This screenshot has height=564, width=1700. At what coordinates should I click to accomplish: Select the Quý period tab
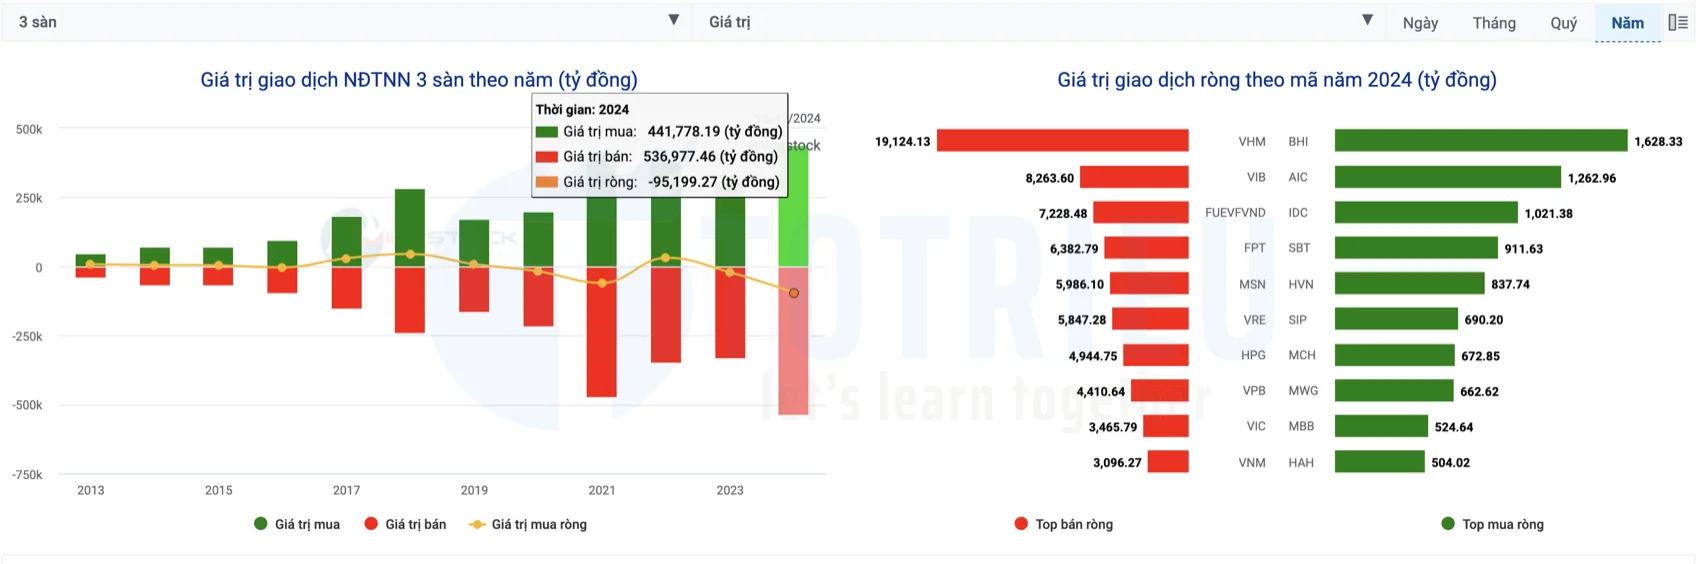coord(1563,23)
